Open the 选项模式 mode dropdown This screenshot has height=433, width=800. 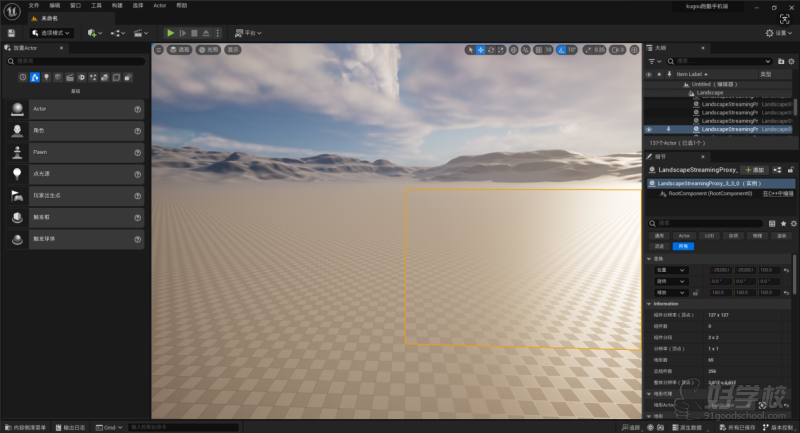49,33
